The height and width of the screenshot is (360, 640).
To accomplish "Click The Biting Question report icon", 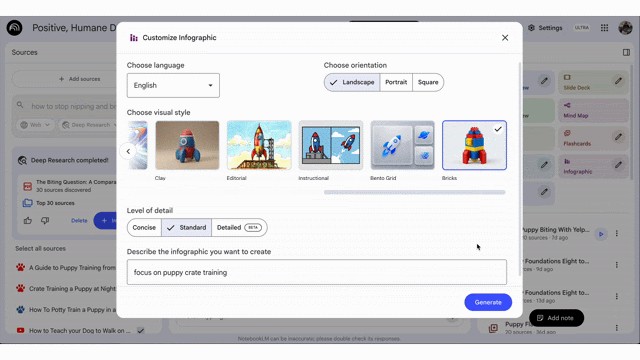I will [27, 186].
